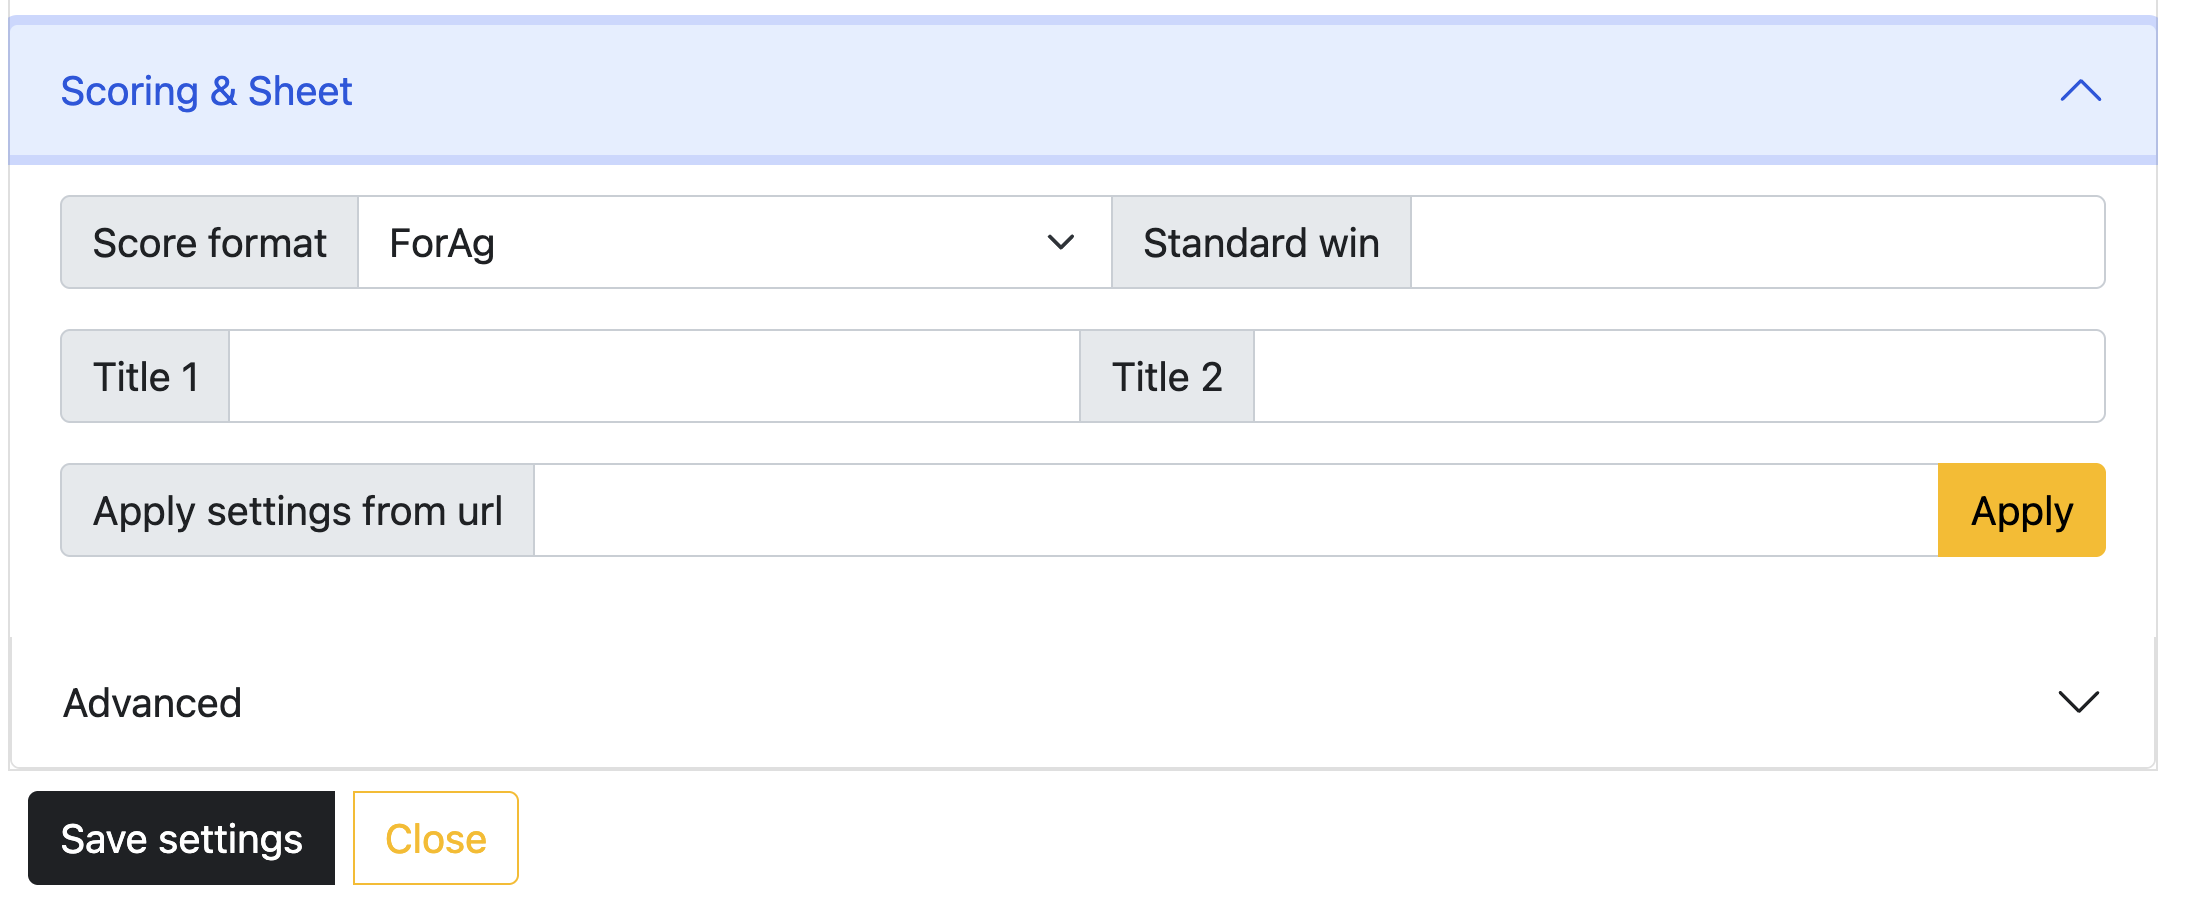This screenshot has width=2186, height=910.
Task: Click the Close button
Action: click(x=435, y=838)
